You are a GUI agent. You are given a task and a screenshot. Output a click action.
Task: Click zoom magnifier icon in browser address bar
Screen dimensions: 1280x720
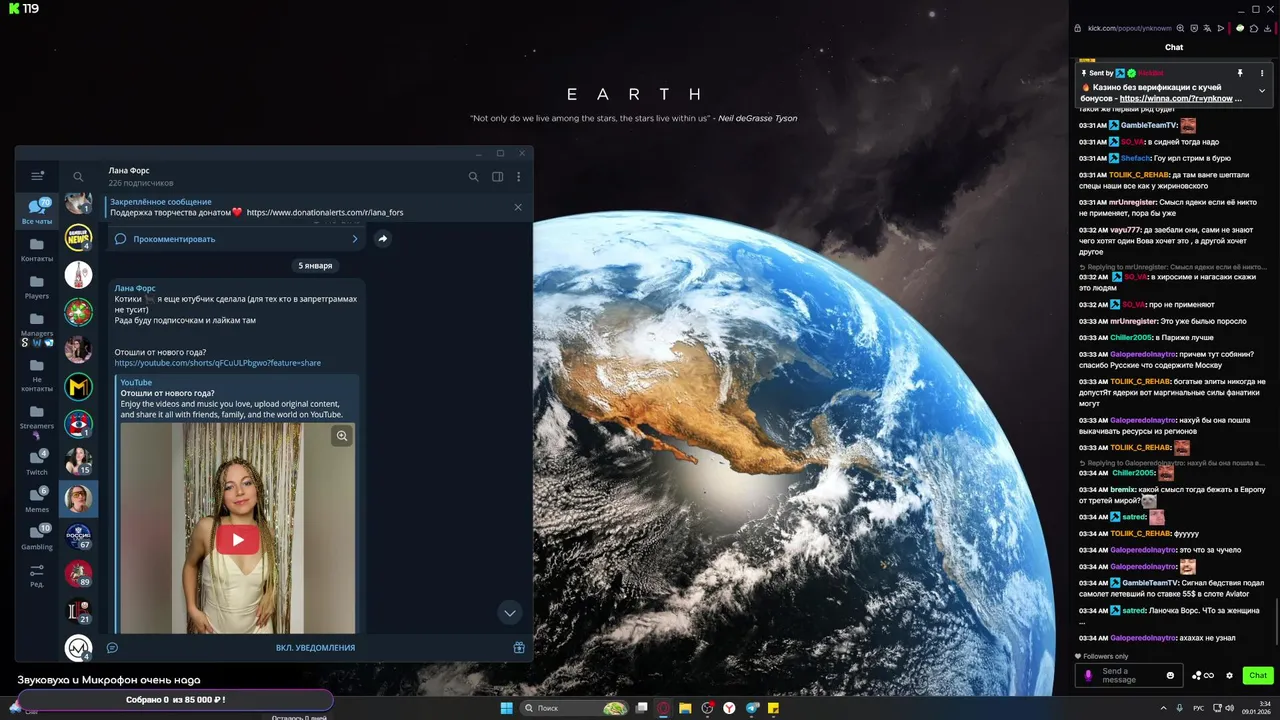1180,28
